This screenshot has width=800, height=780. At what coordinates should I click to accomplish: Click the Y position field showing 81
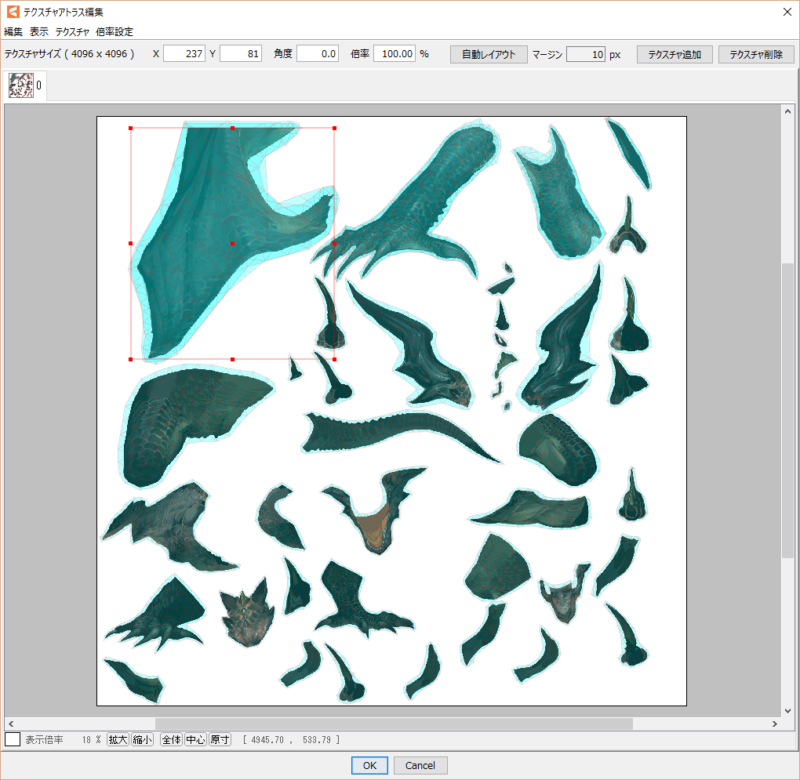click(x=241, y=54)
